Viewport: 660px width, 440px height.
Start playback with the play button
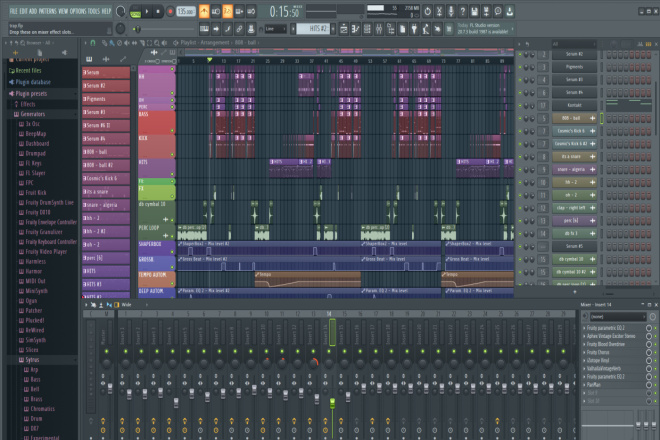click(x=147, y=12)
